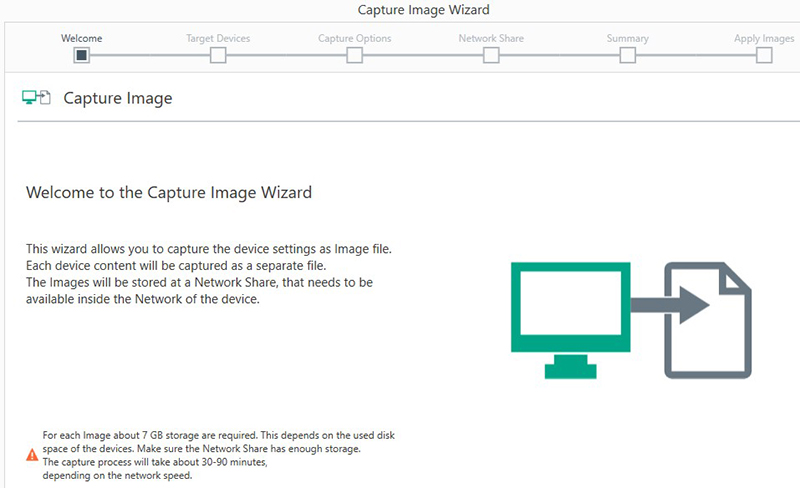The width and height of the screenshot is (800, 488).
Task: Click text 'available inside the Network of the device'
Action: (x=142, y=299)
